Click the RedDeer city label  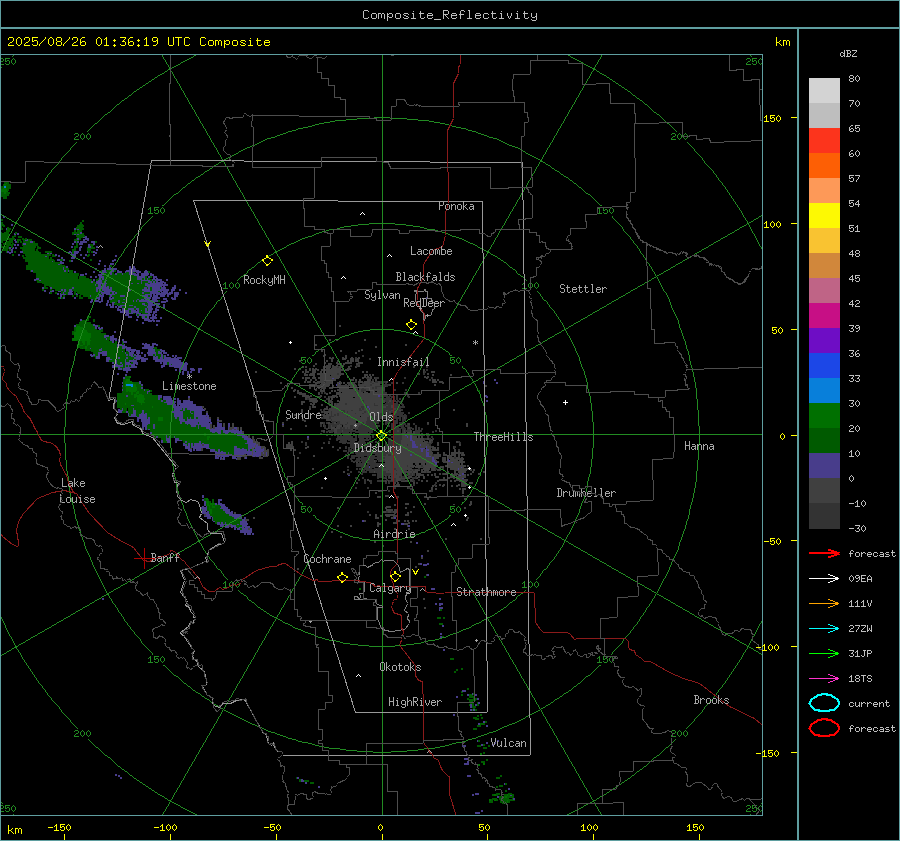tap(424, 303)
